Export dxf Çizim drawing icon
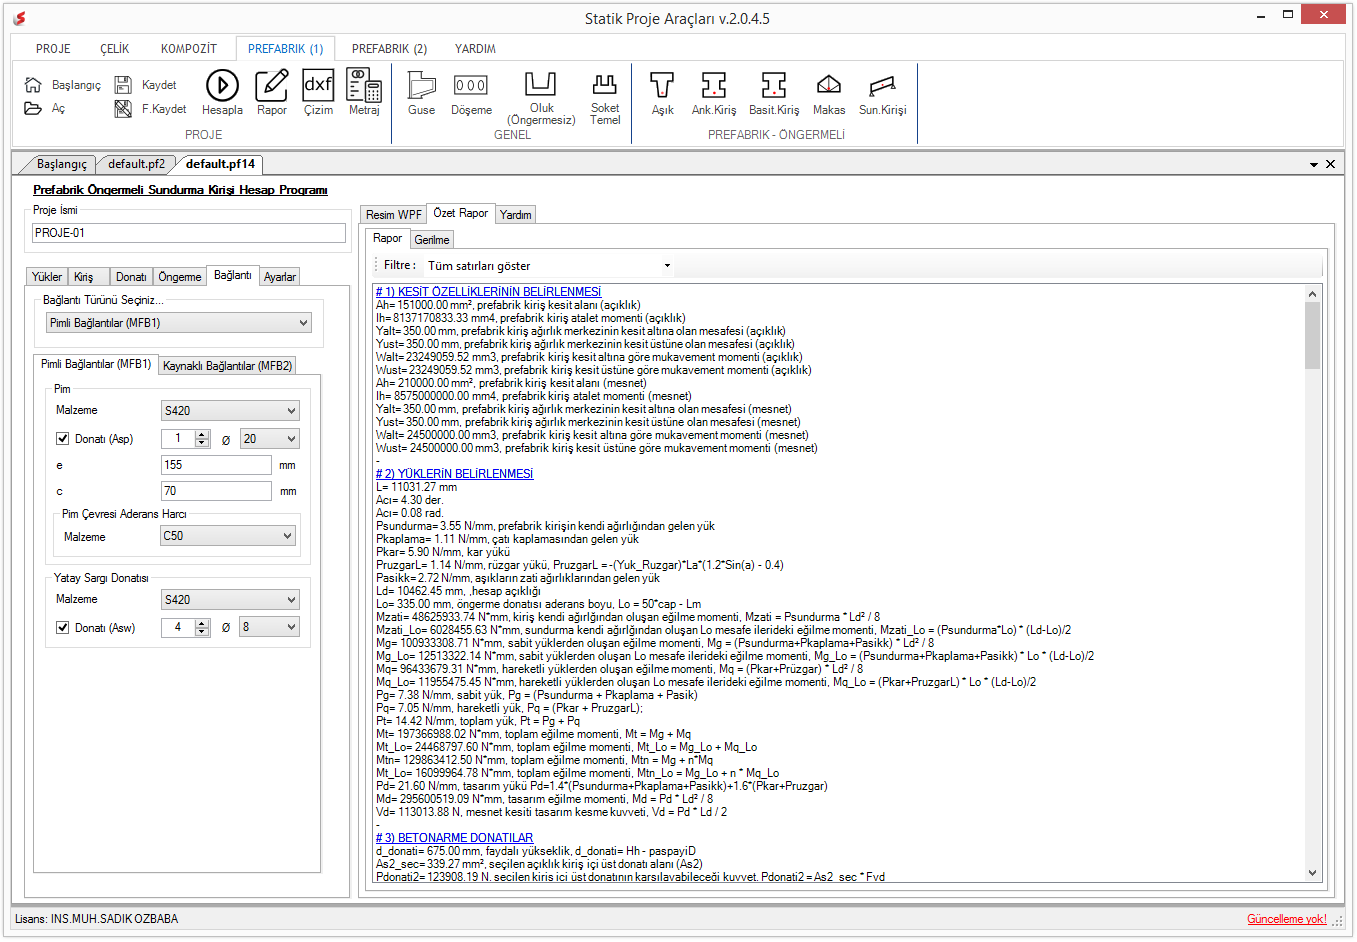 pos(318,85)
